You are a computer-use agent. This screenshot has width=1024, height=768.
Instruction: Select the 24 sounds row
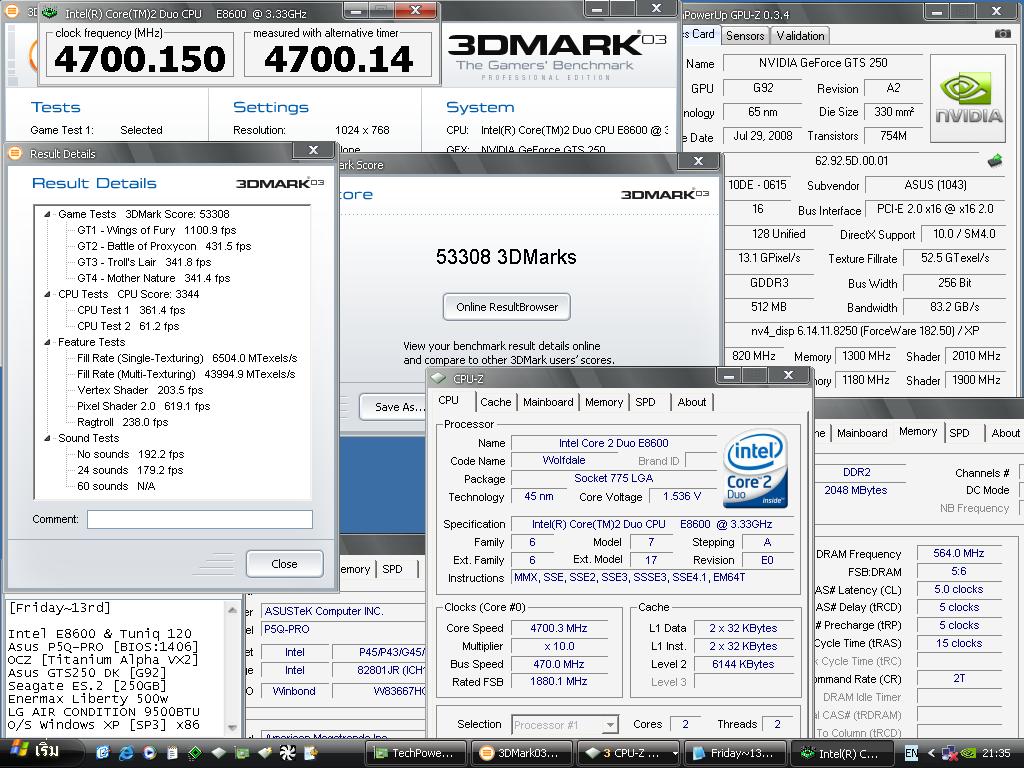pos(130,470)
